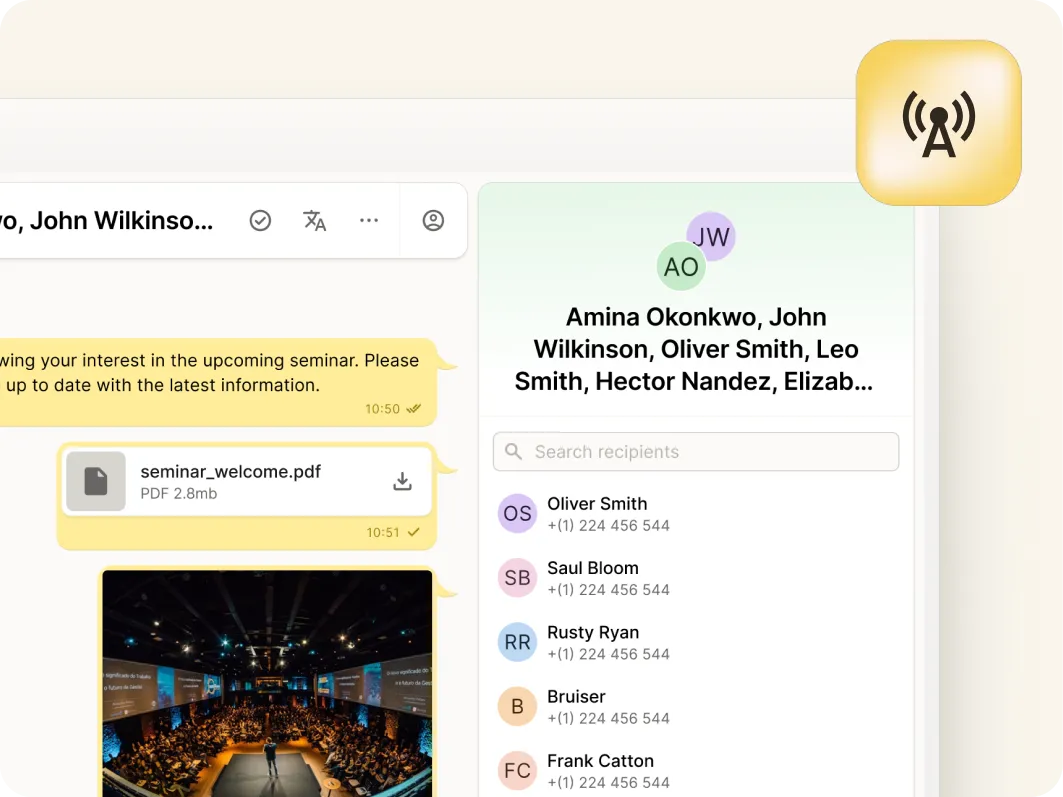
Task: Click the seminar_welcome.pdf file name
Action: [230, 472]
